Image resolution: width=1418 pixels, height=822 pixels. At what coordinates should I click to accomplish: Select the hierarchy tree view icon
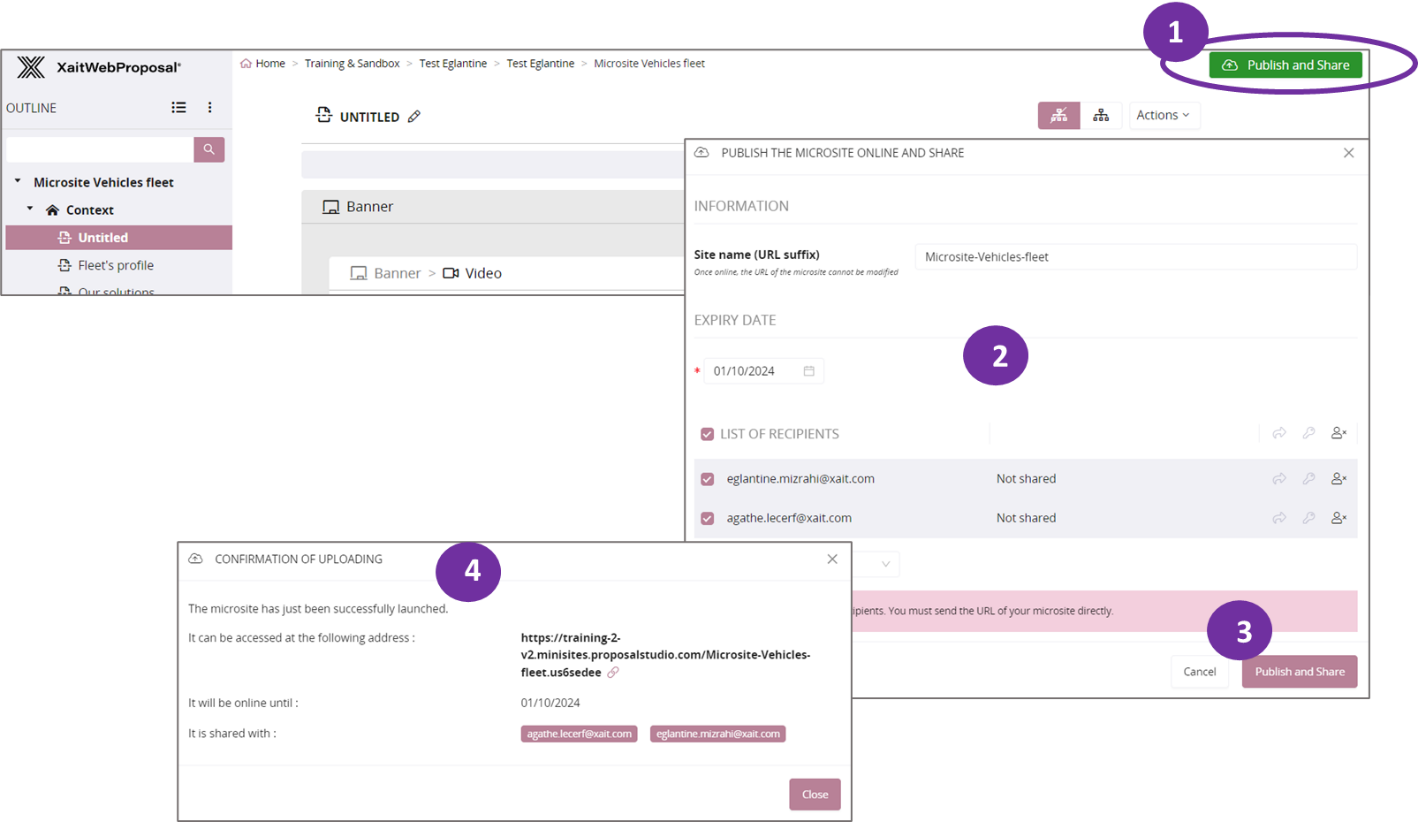tap(1101, 115)
